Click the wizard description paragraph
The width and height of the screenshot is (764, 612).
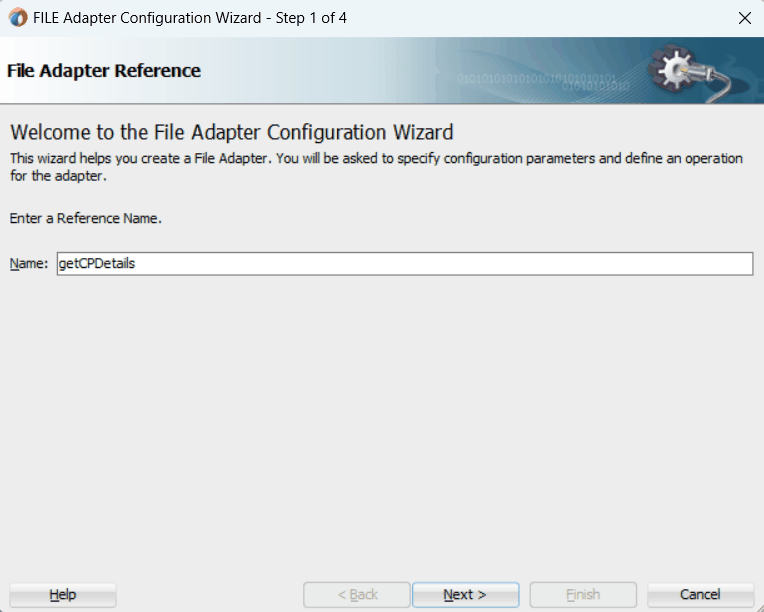(376, 167)
